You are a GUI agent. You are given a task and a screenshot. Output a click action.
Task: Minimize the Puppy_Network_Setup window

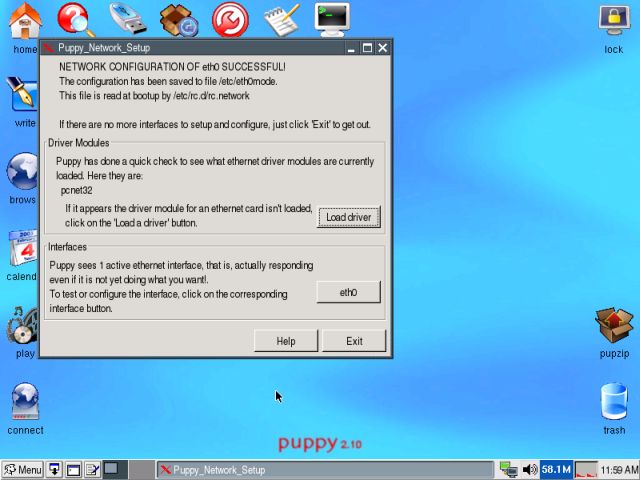[351, 48]
